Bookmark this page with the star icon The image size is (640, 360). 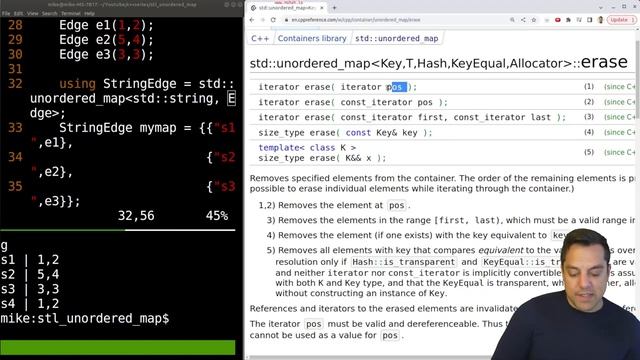coord(533,20)
